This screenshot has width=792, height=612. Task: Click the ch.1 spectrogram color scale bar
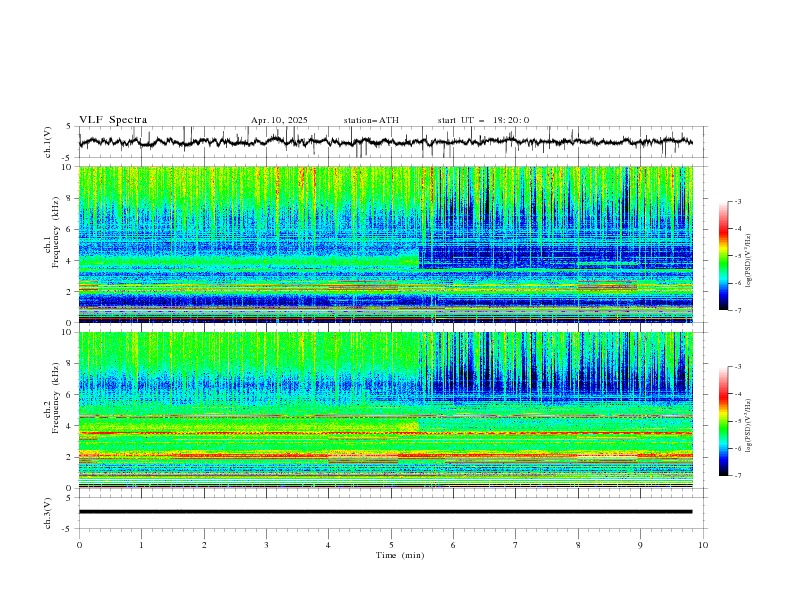[x=723, y=256]
